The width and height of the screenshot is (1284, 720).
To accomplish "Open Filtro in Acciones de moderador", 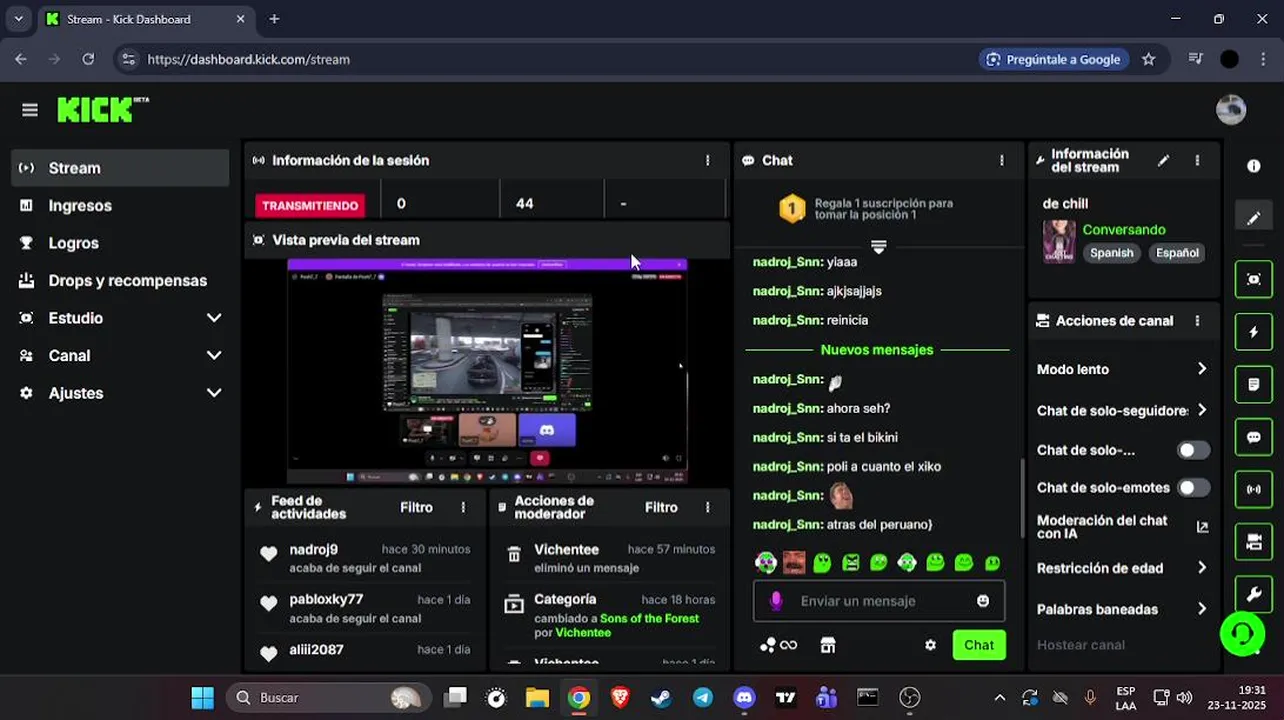I will tap(661, 507).
